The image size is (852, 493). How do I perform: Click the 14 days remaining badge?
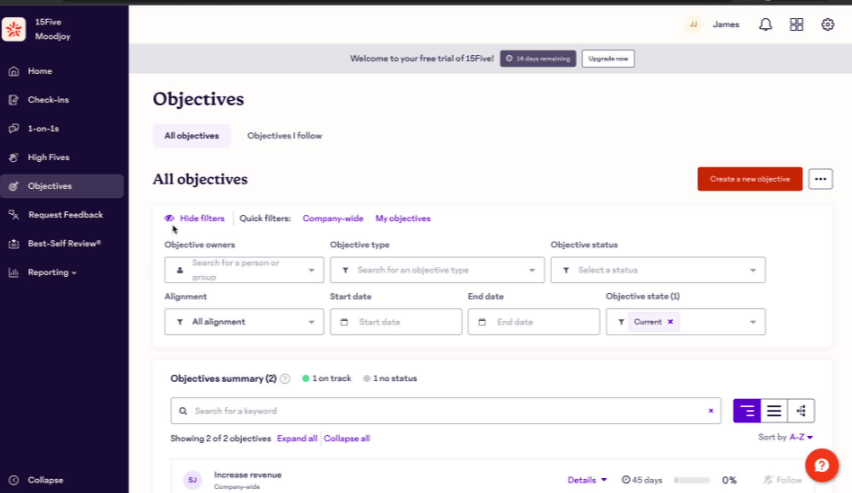coord(538,59)
